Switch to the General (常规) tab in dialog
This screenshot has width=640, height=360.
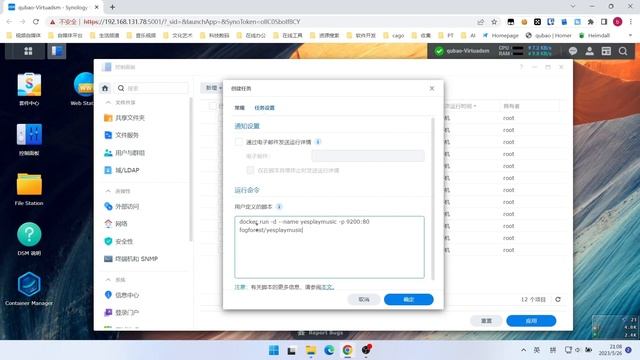(240, 108)
